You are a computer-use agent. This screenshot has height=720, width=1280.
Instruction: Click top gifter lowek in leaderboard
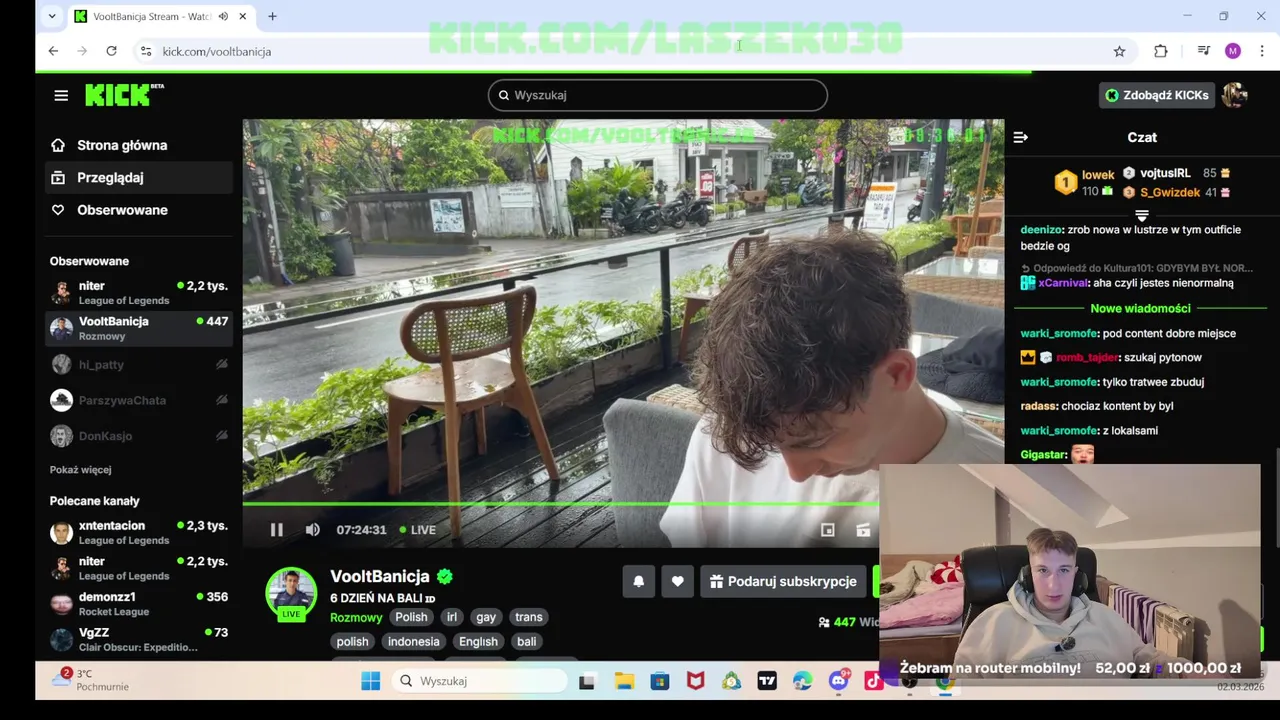click(1097, 175)
